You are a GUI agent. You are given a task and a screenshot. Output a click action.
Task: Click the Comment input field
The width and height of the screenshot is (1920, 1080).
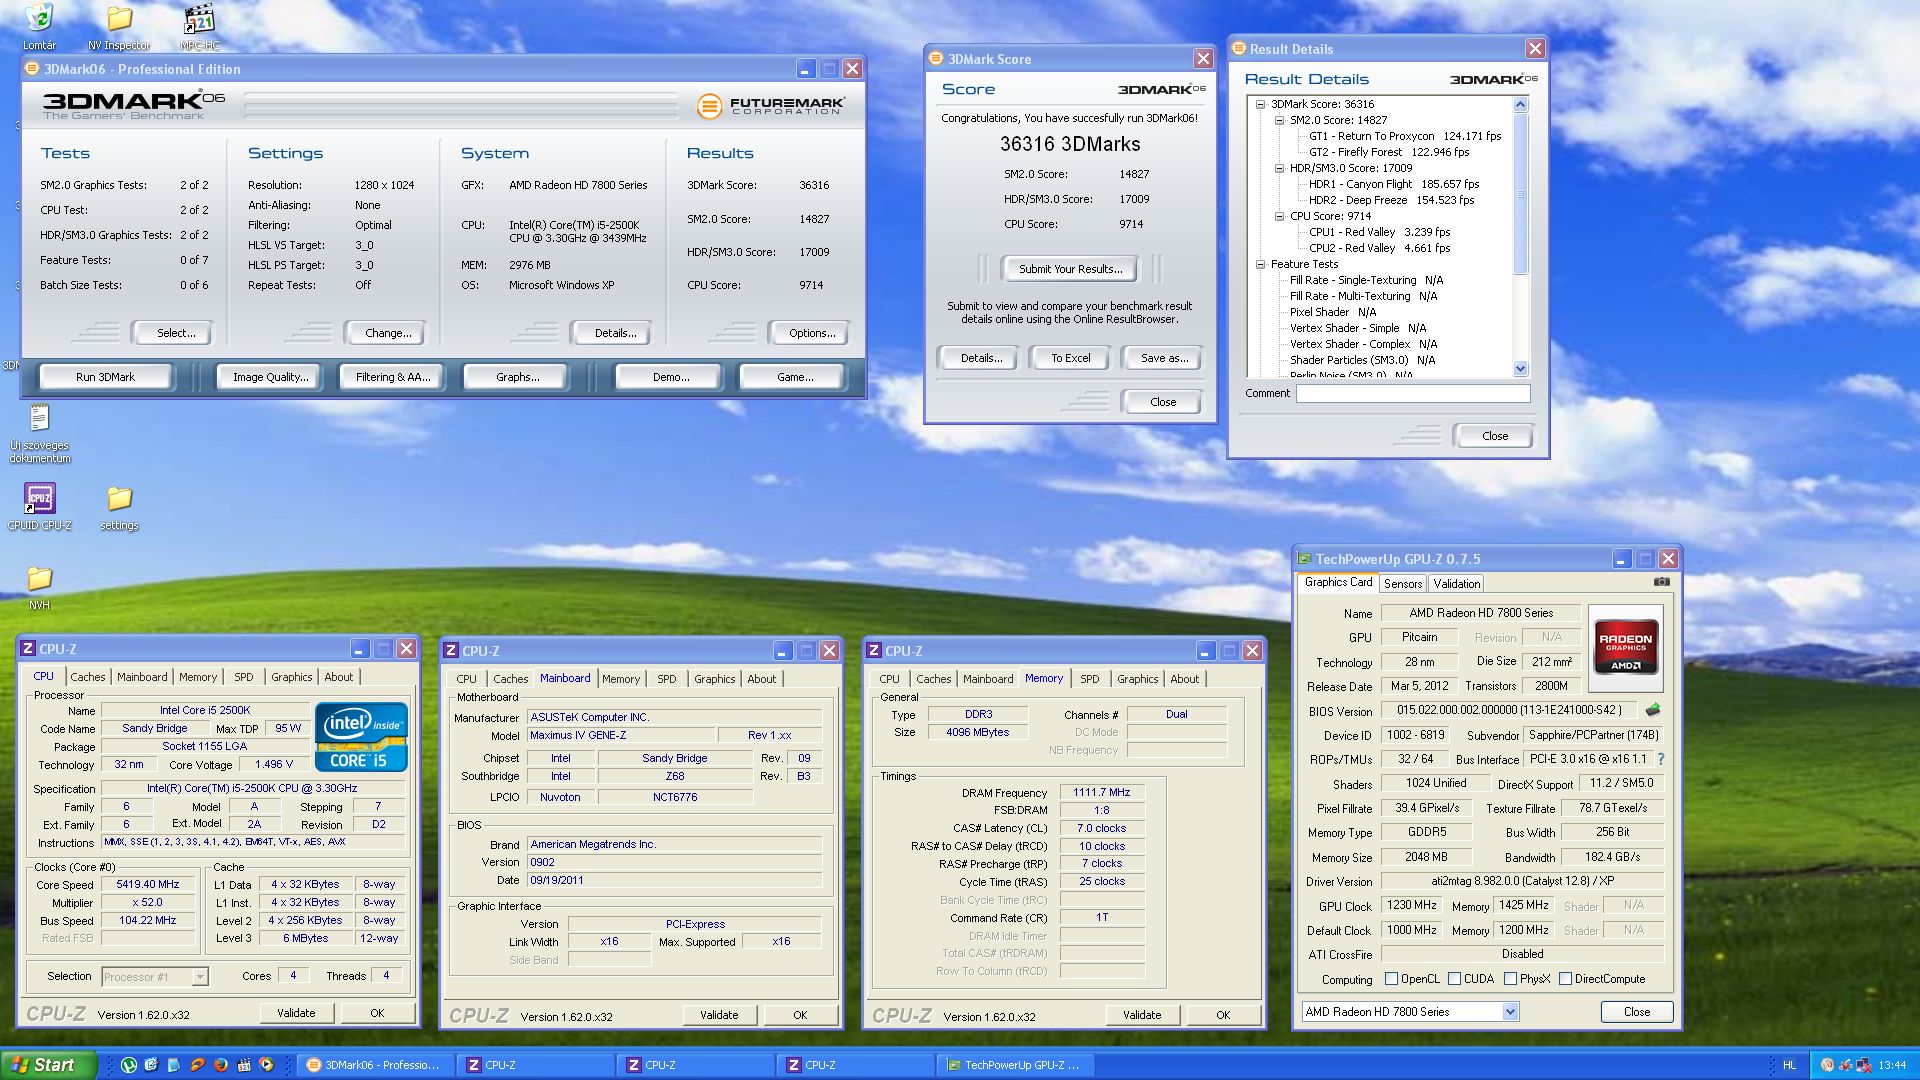[x=1412, y=394]
